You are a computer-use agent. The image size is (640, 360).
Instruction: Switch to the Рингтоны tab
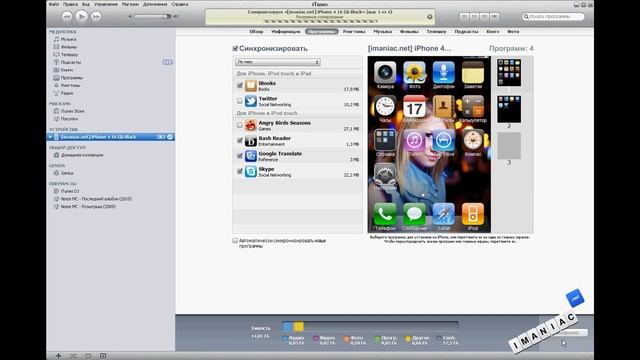tap(354, 31)
